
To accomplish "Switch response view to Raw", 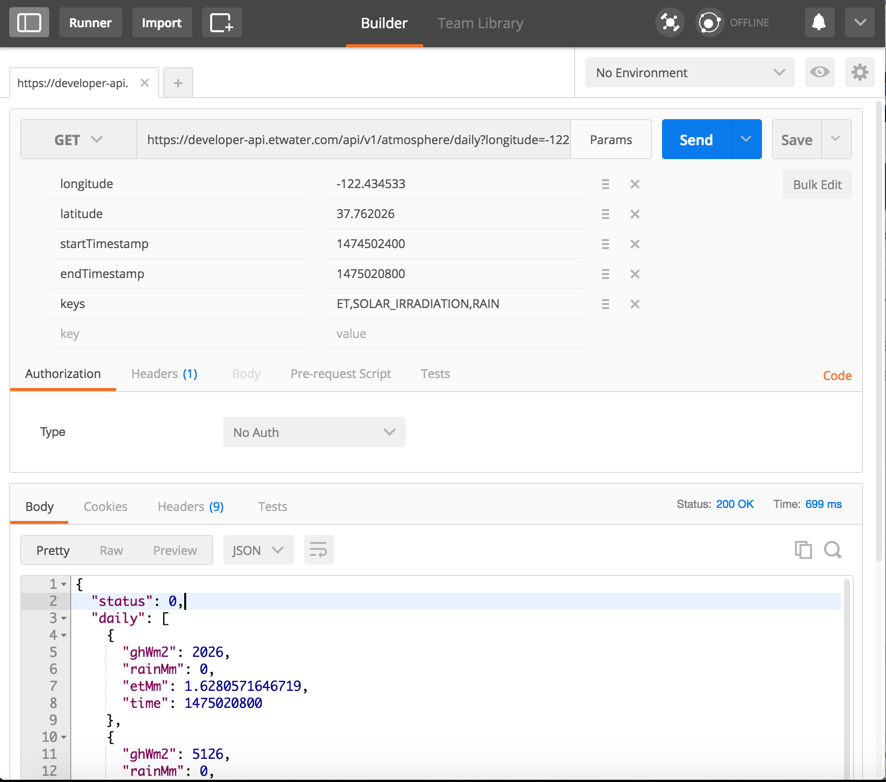I will 111,550.
